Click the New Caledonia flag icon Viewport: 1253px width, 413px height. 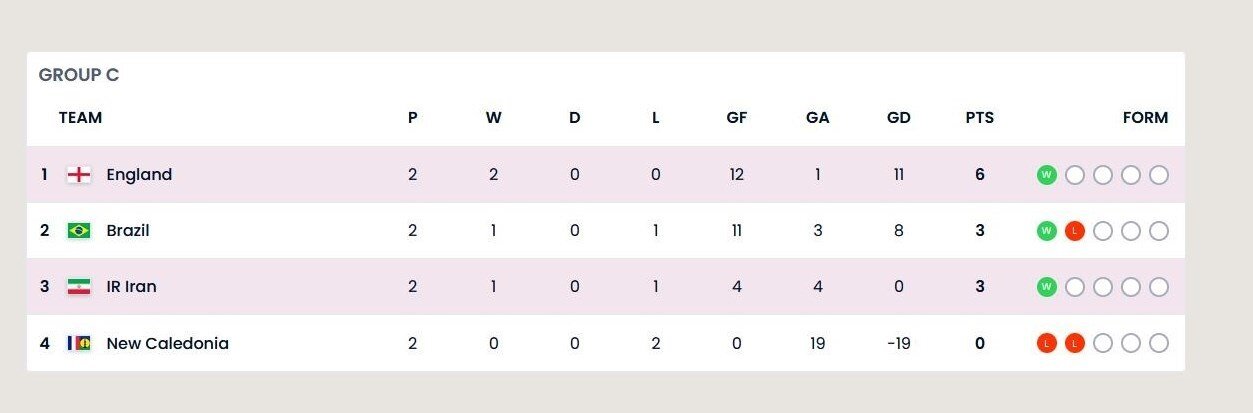click(x=79, y=343)
